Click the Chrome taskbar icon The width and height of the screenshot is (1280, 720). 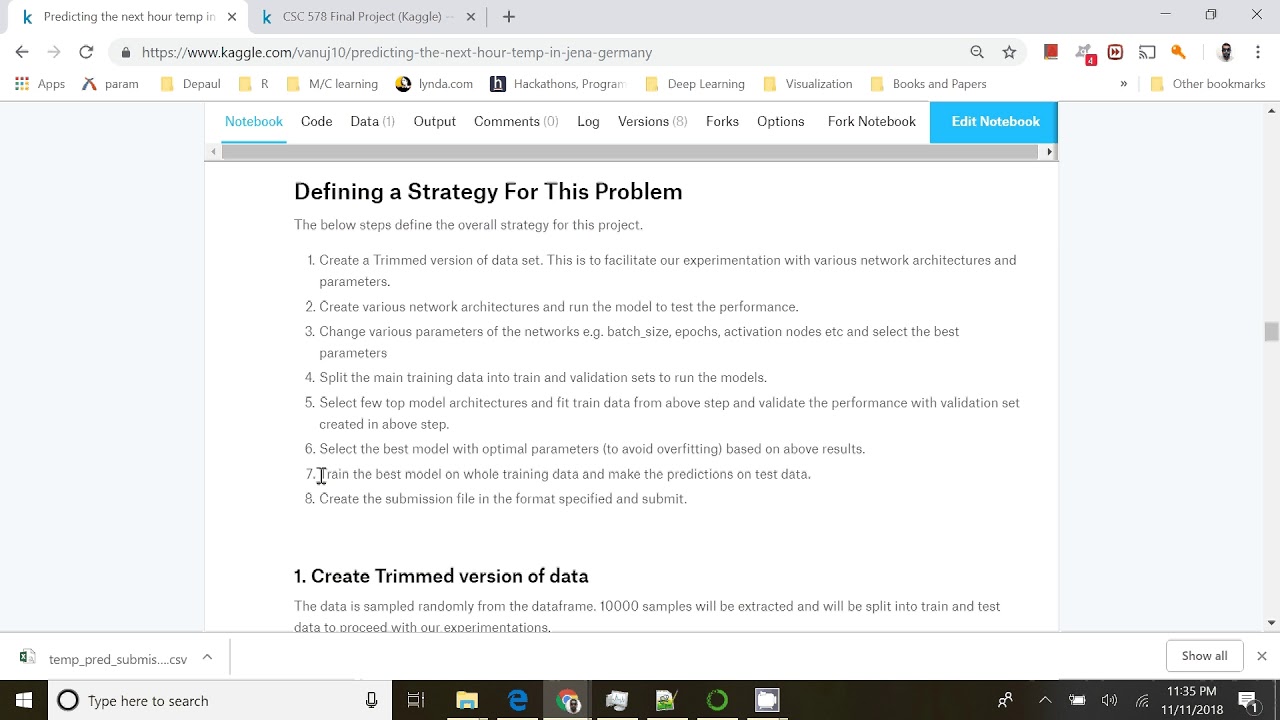(x=568, y=700)
